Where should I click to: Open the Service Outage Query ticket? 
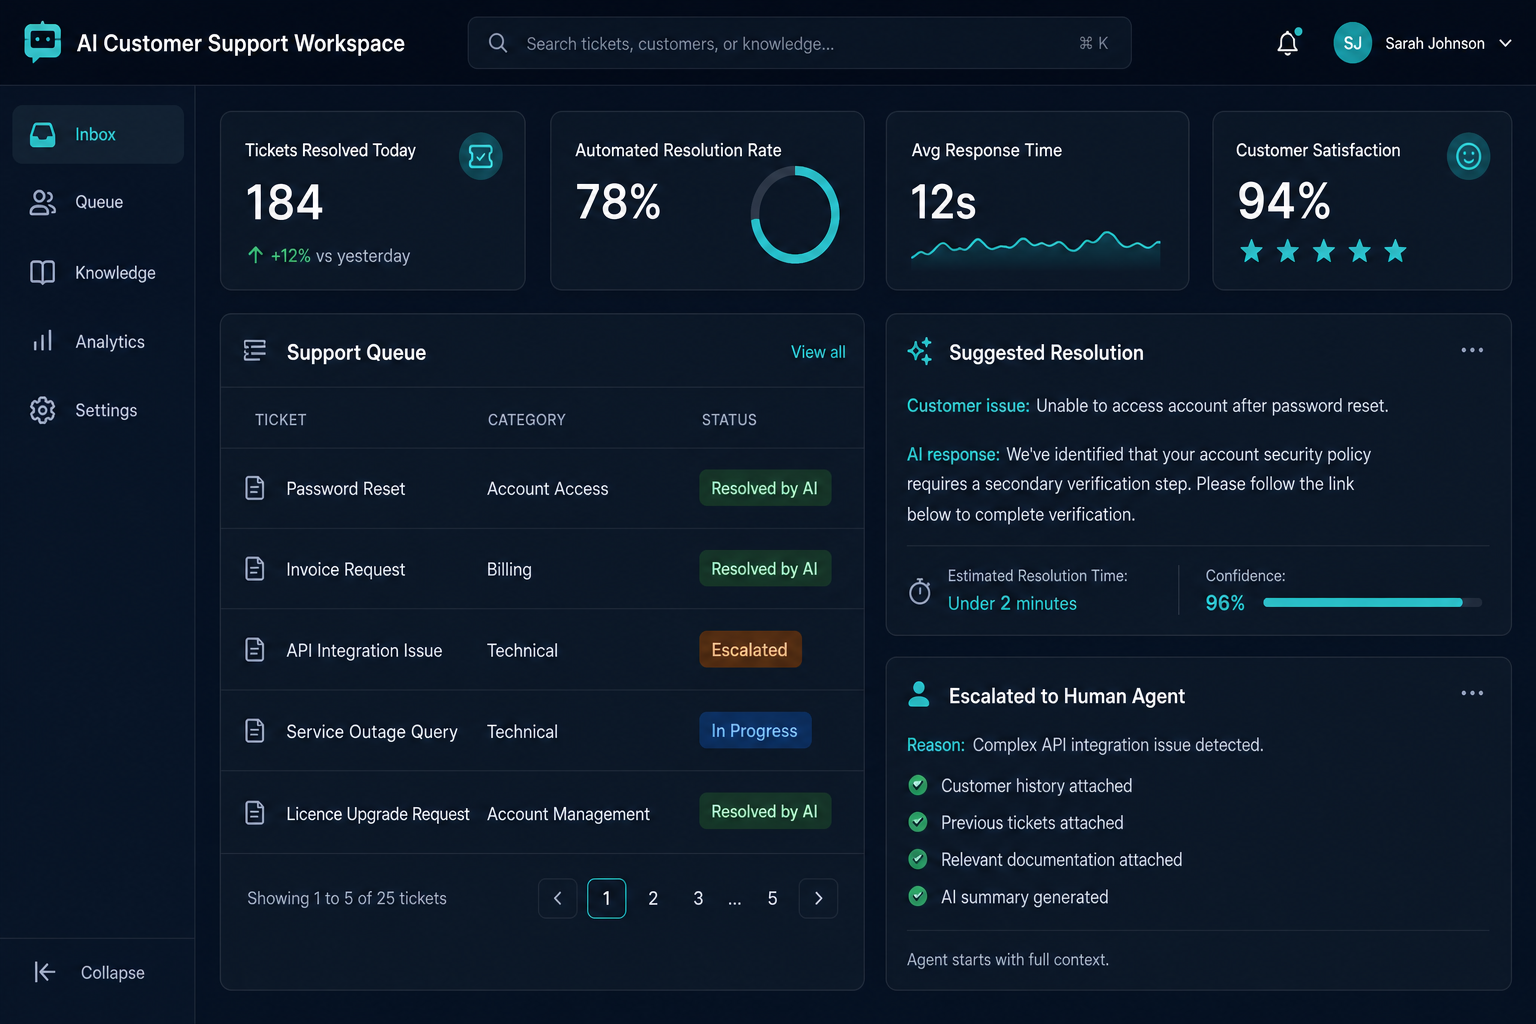click(x=372, y=732)
